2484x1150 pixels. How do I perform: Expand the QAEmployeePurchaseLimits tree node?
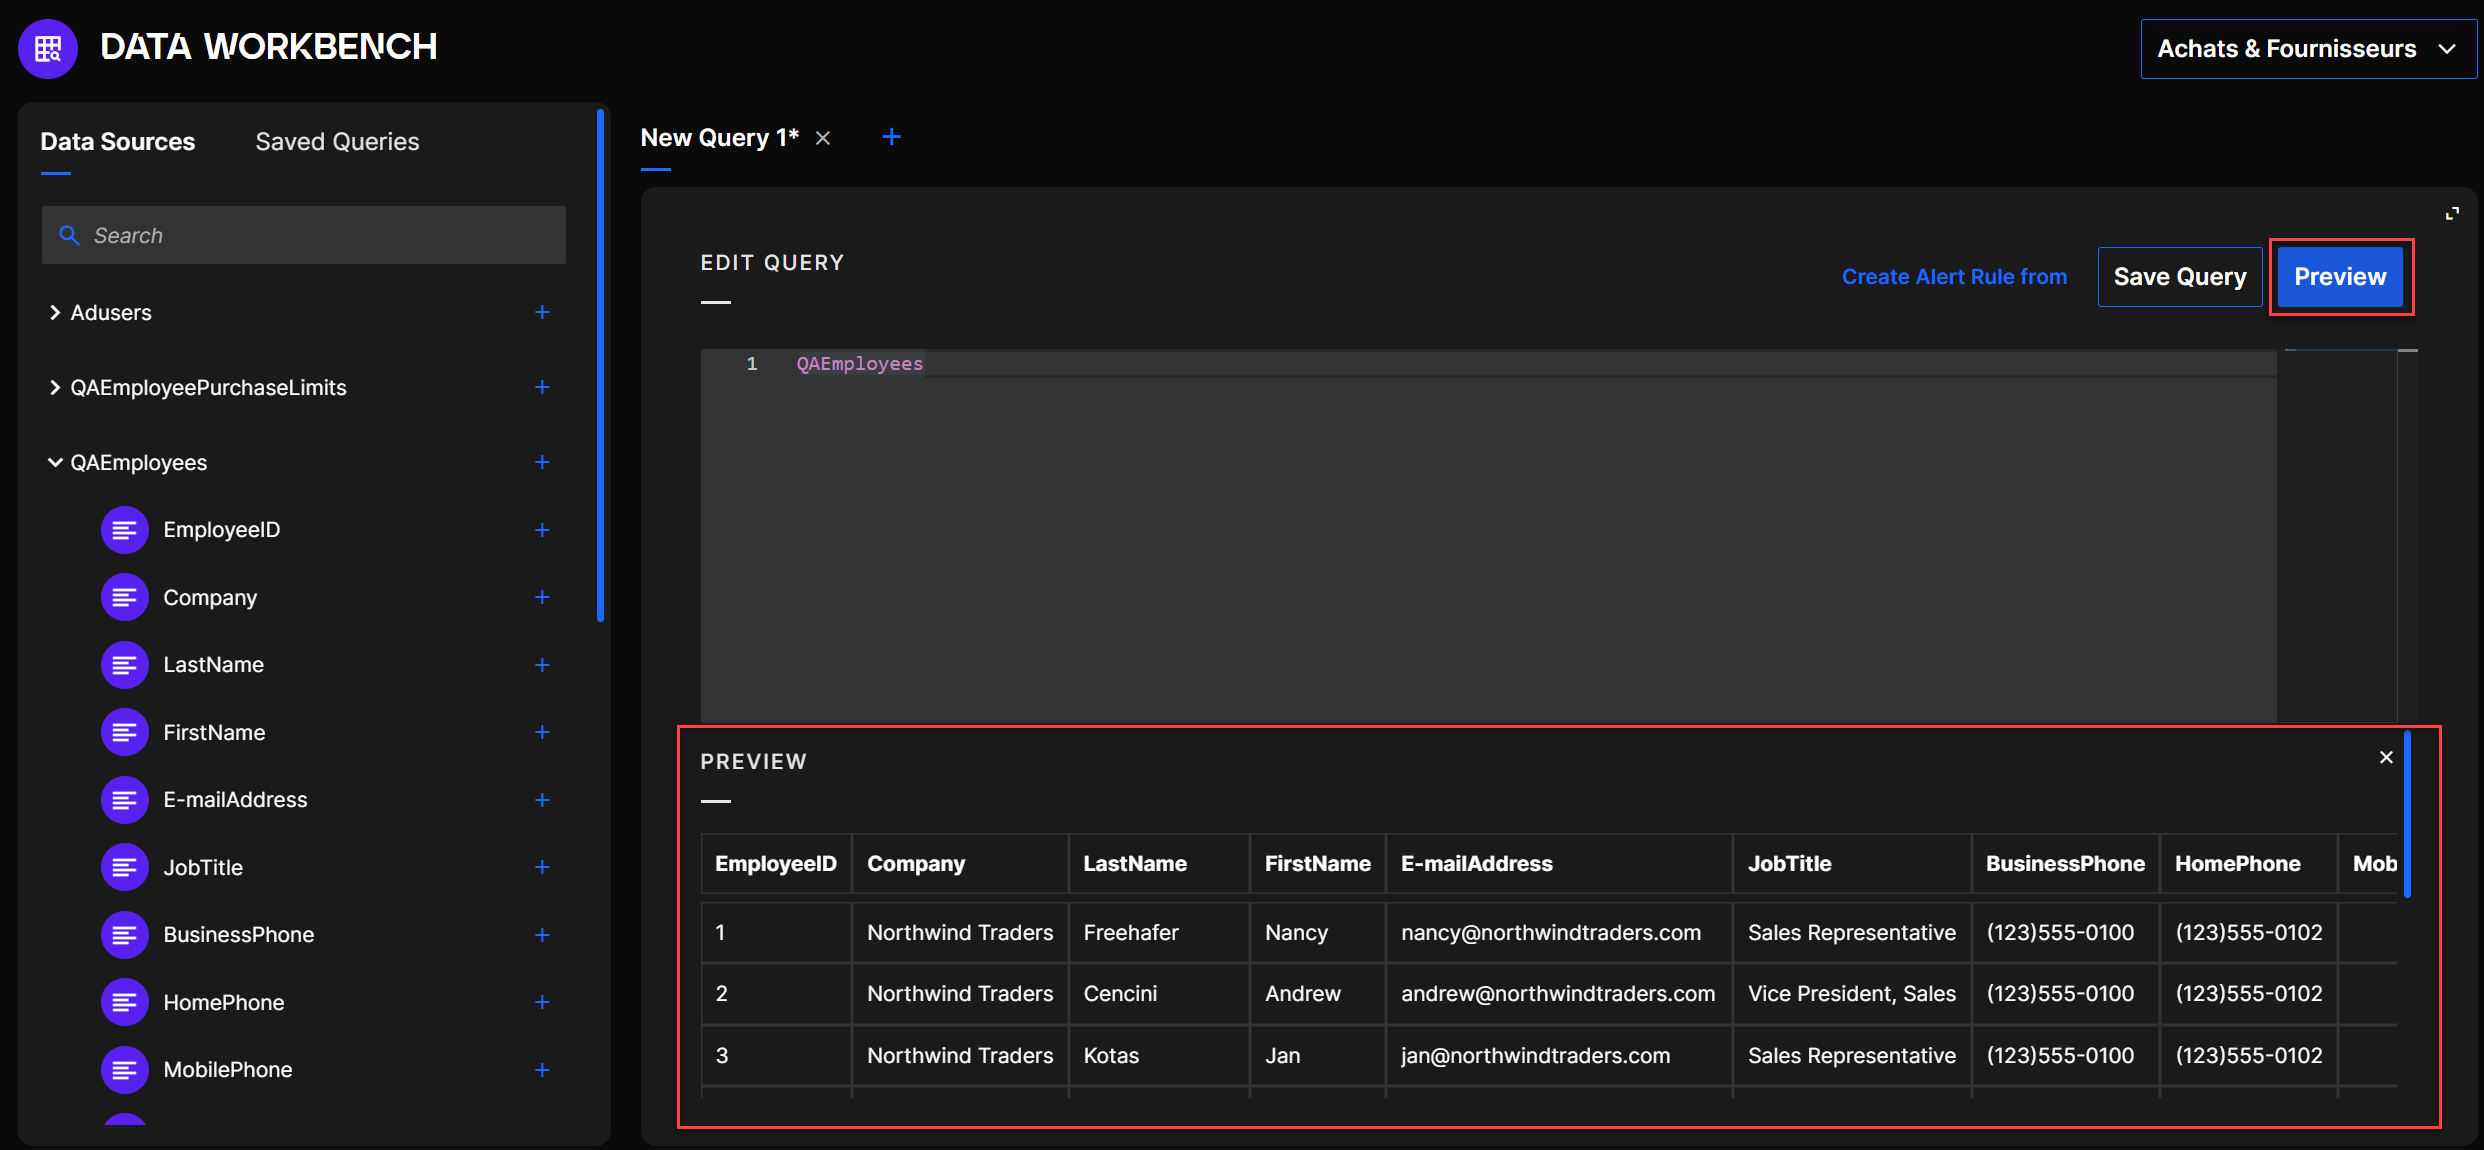[x=55, y=387]
